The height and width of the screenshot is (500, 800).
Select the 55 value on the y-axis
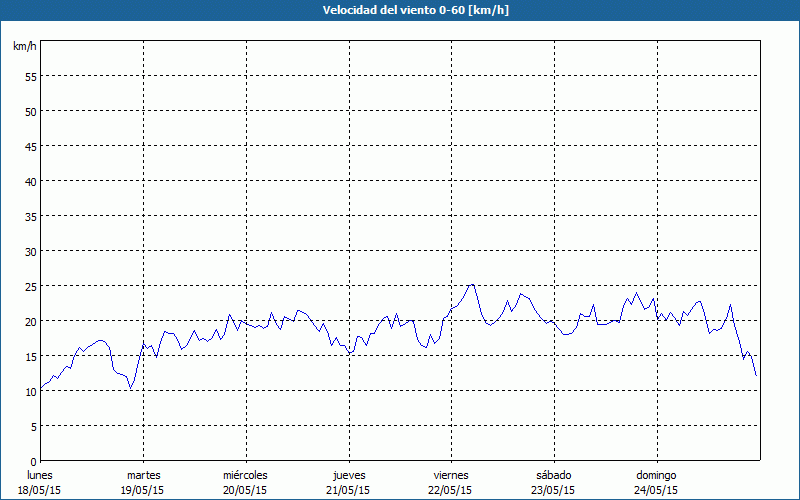pos(30,76)
